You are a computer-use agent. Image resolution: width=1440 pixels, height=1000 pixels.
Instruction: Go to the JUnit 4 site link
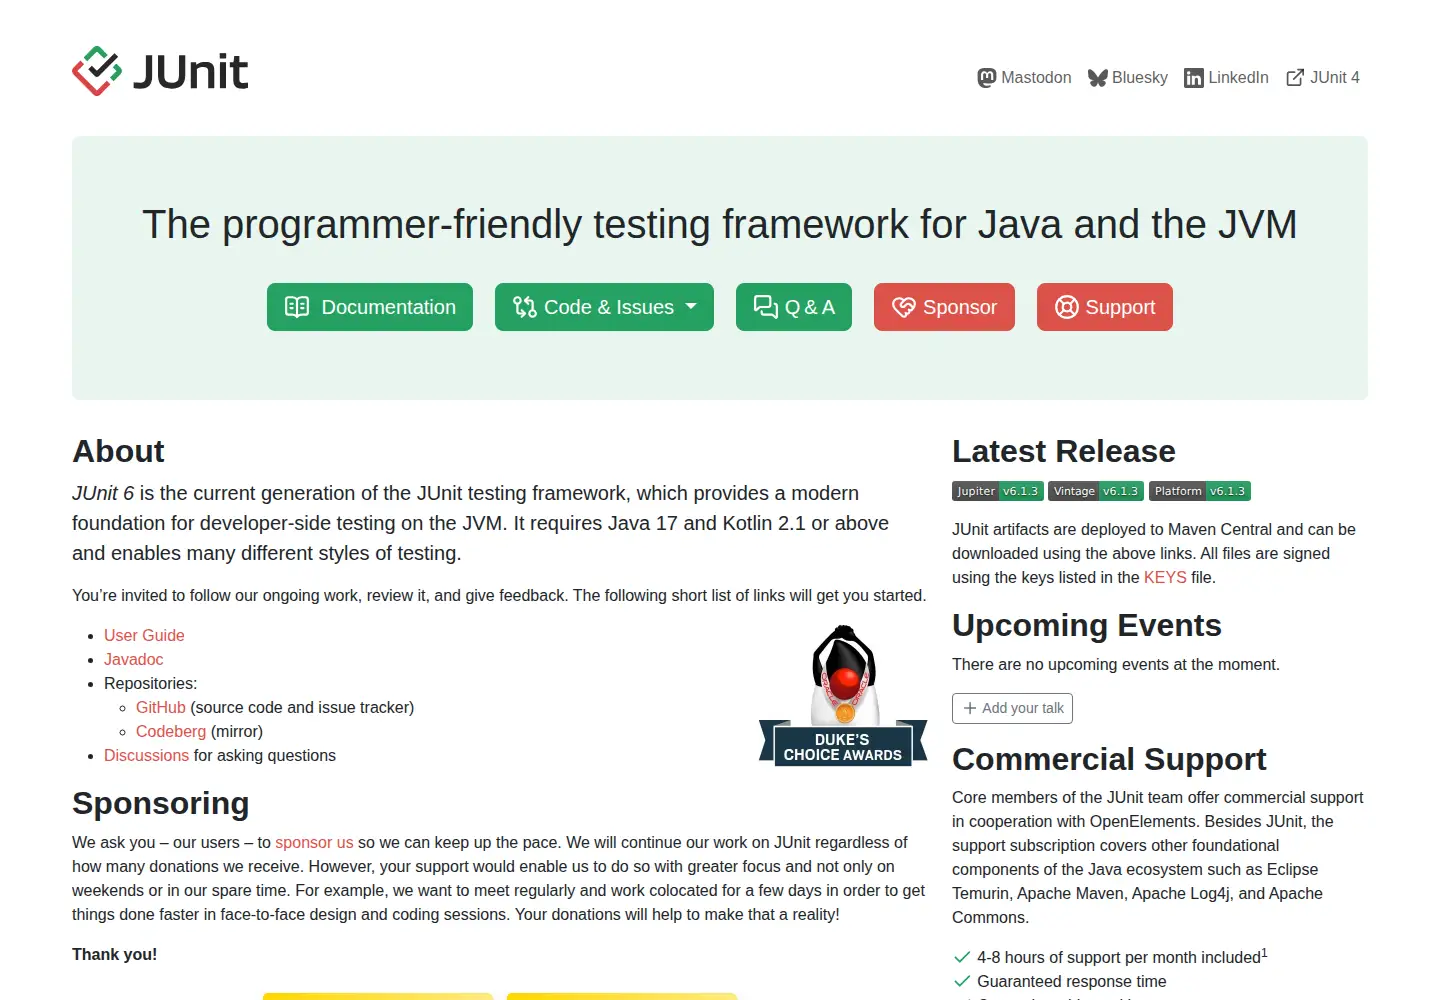coord(1335,78)
